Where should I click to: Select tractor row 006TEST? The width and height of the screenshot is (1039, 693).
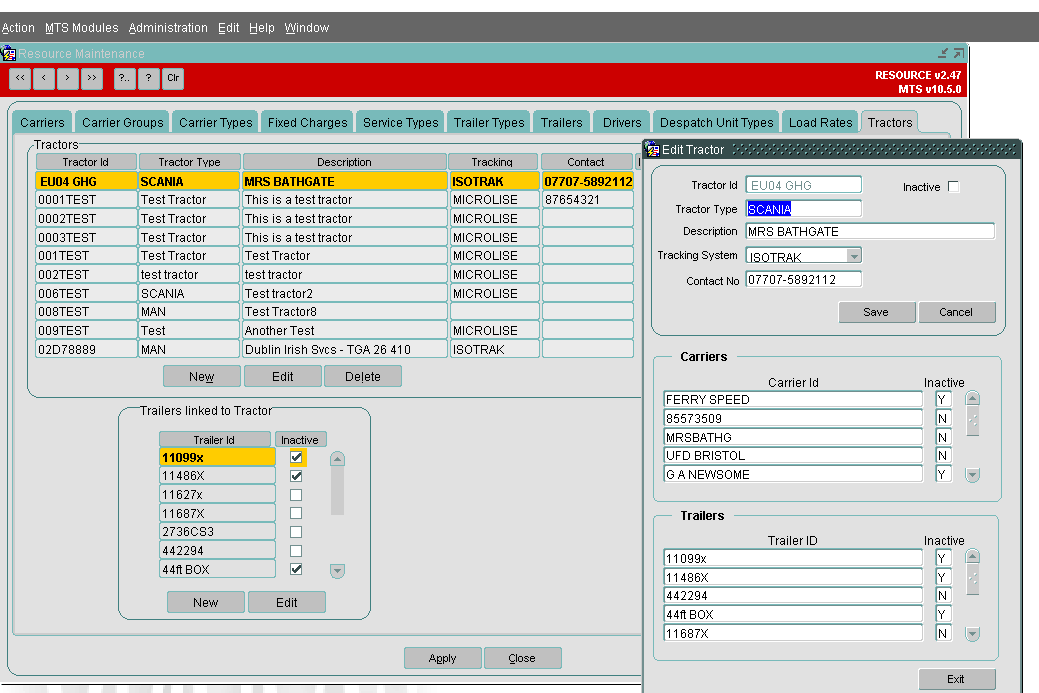point(335,293)
